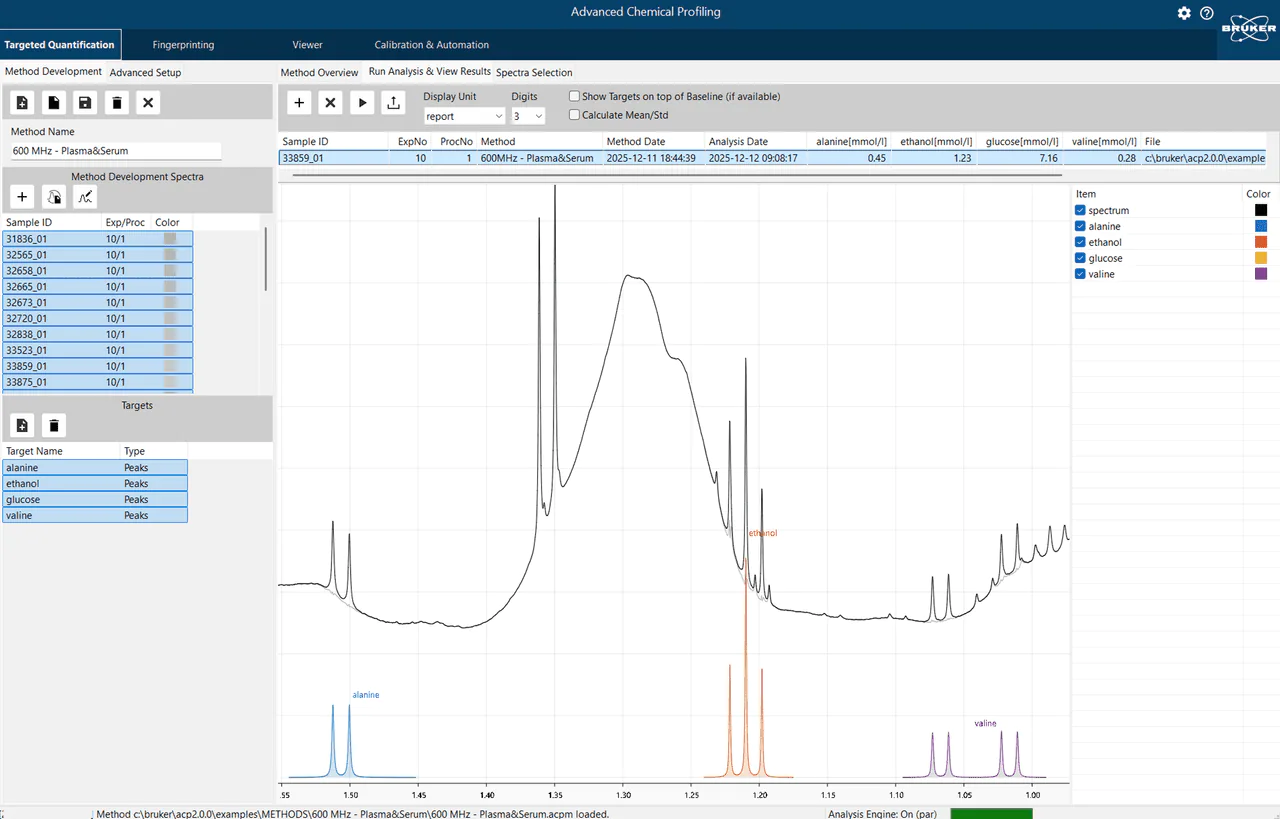Uncheck the valine legend item

coord(1080,274)
